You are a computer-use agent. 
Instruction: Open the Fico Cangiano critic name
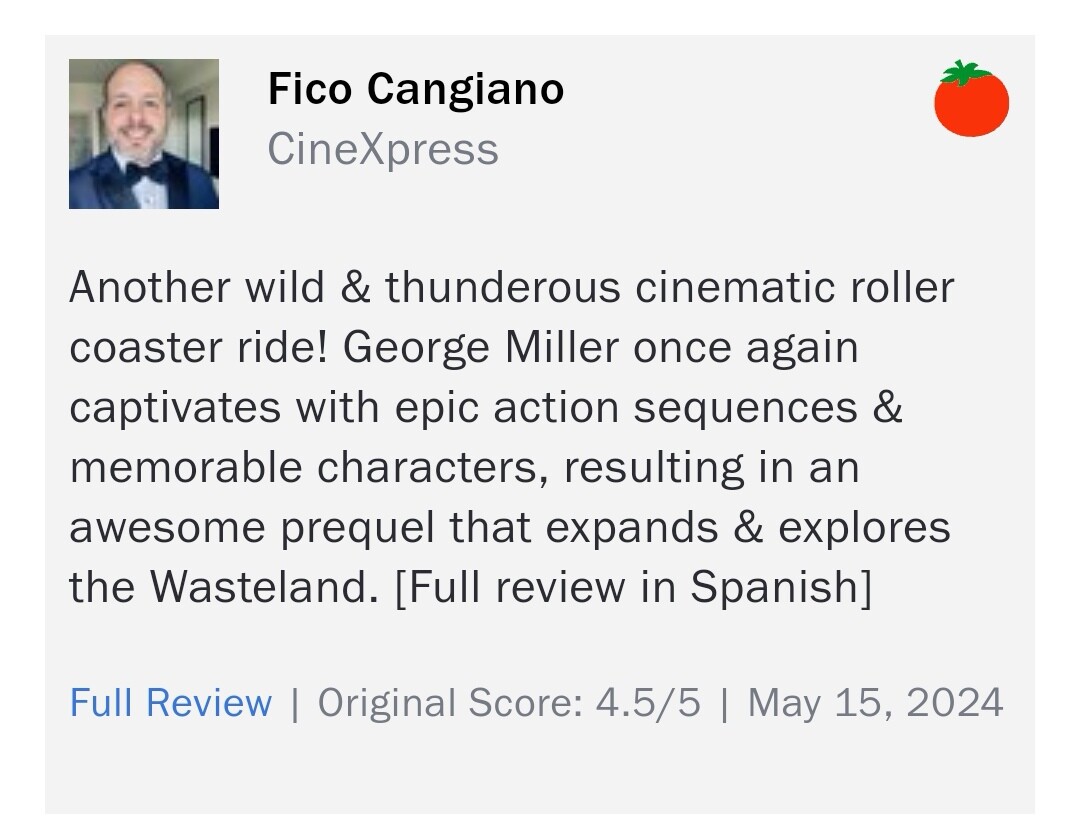(x=415, y=90)
